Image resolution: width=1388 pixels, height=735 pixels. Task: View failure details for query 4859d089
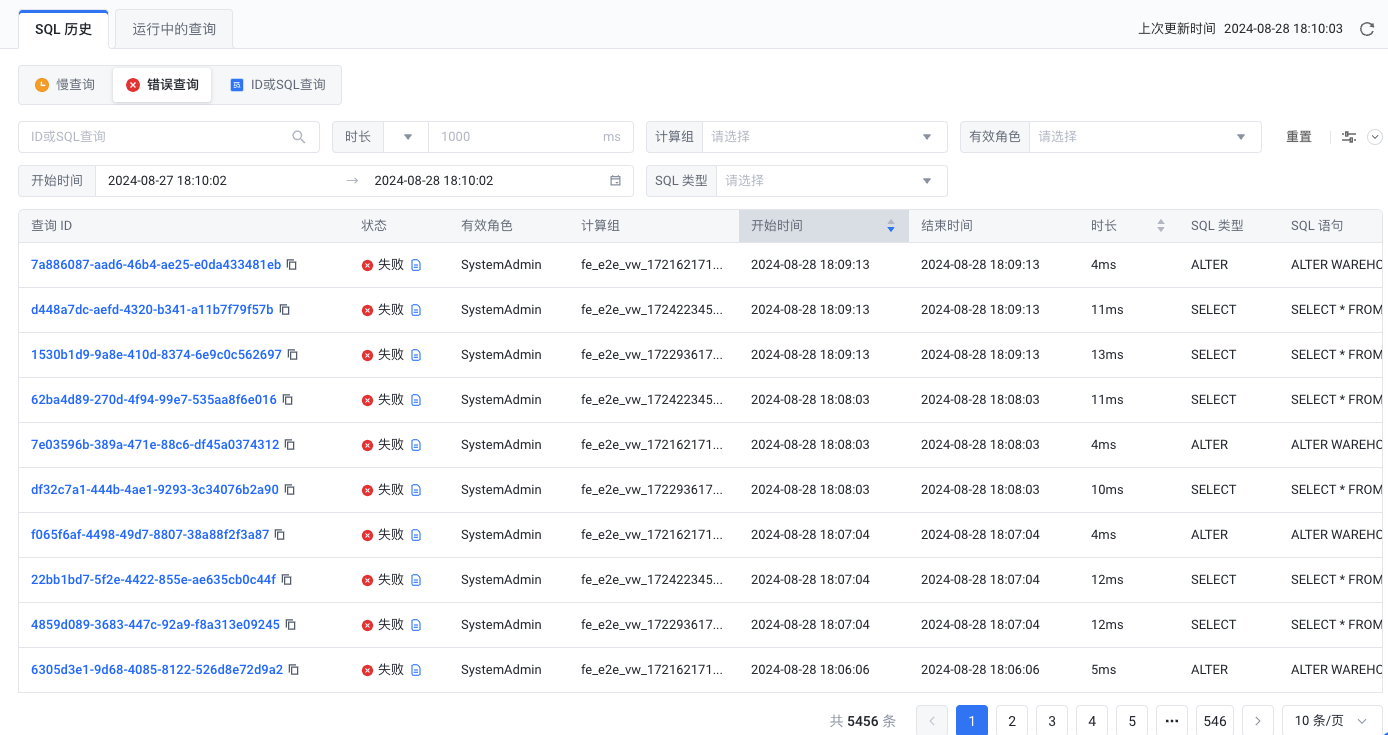416,625
